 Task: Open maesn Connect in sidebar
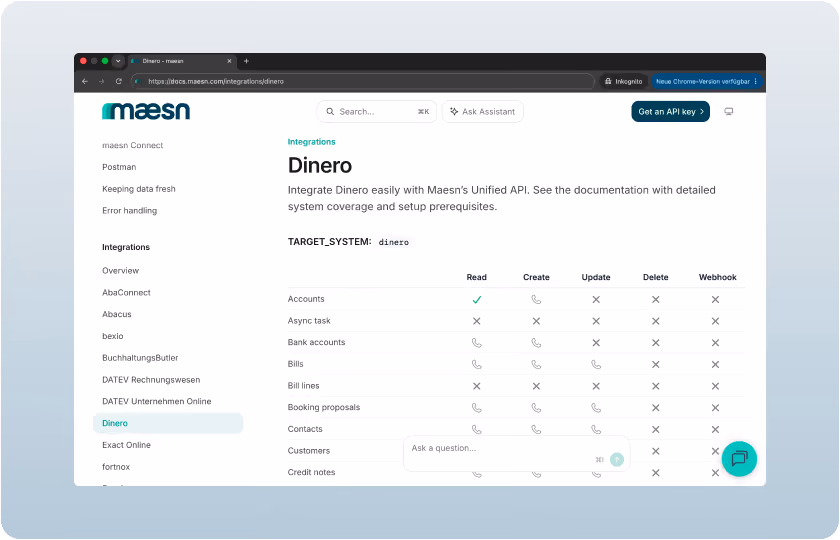coord(132,145)
